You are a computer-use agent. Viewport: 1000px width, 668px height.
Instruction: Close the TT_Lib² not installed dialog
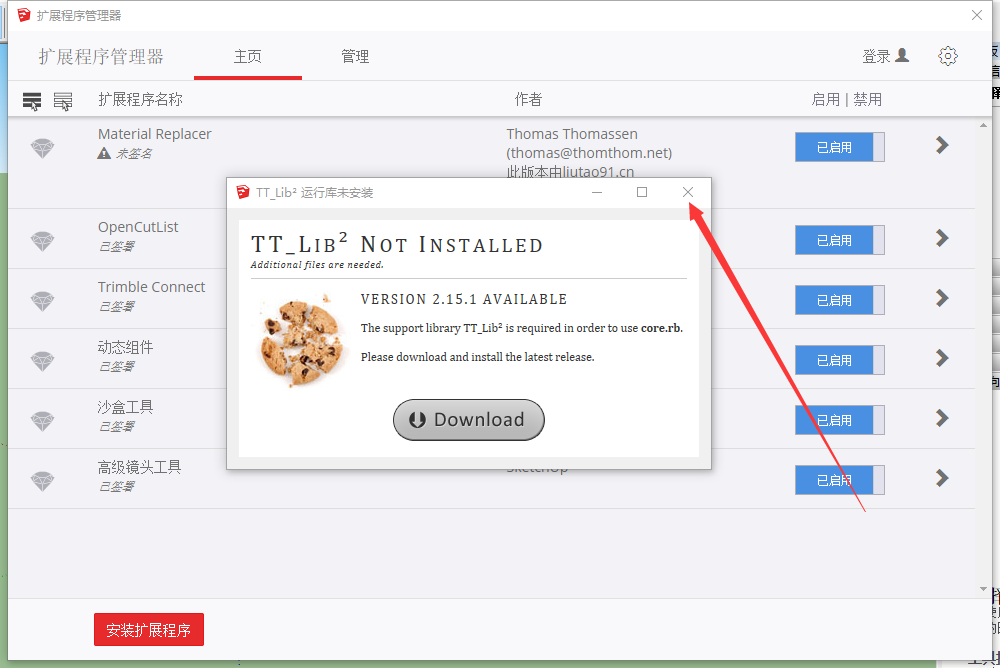(x=688, y=192)
